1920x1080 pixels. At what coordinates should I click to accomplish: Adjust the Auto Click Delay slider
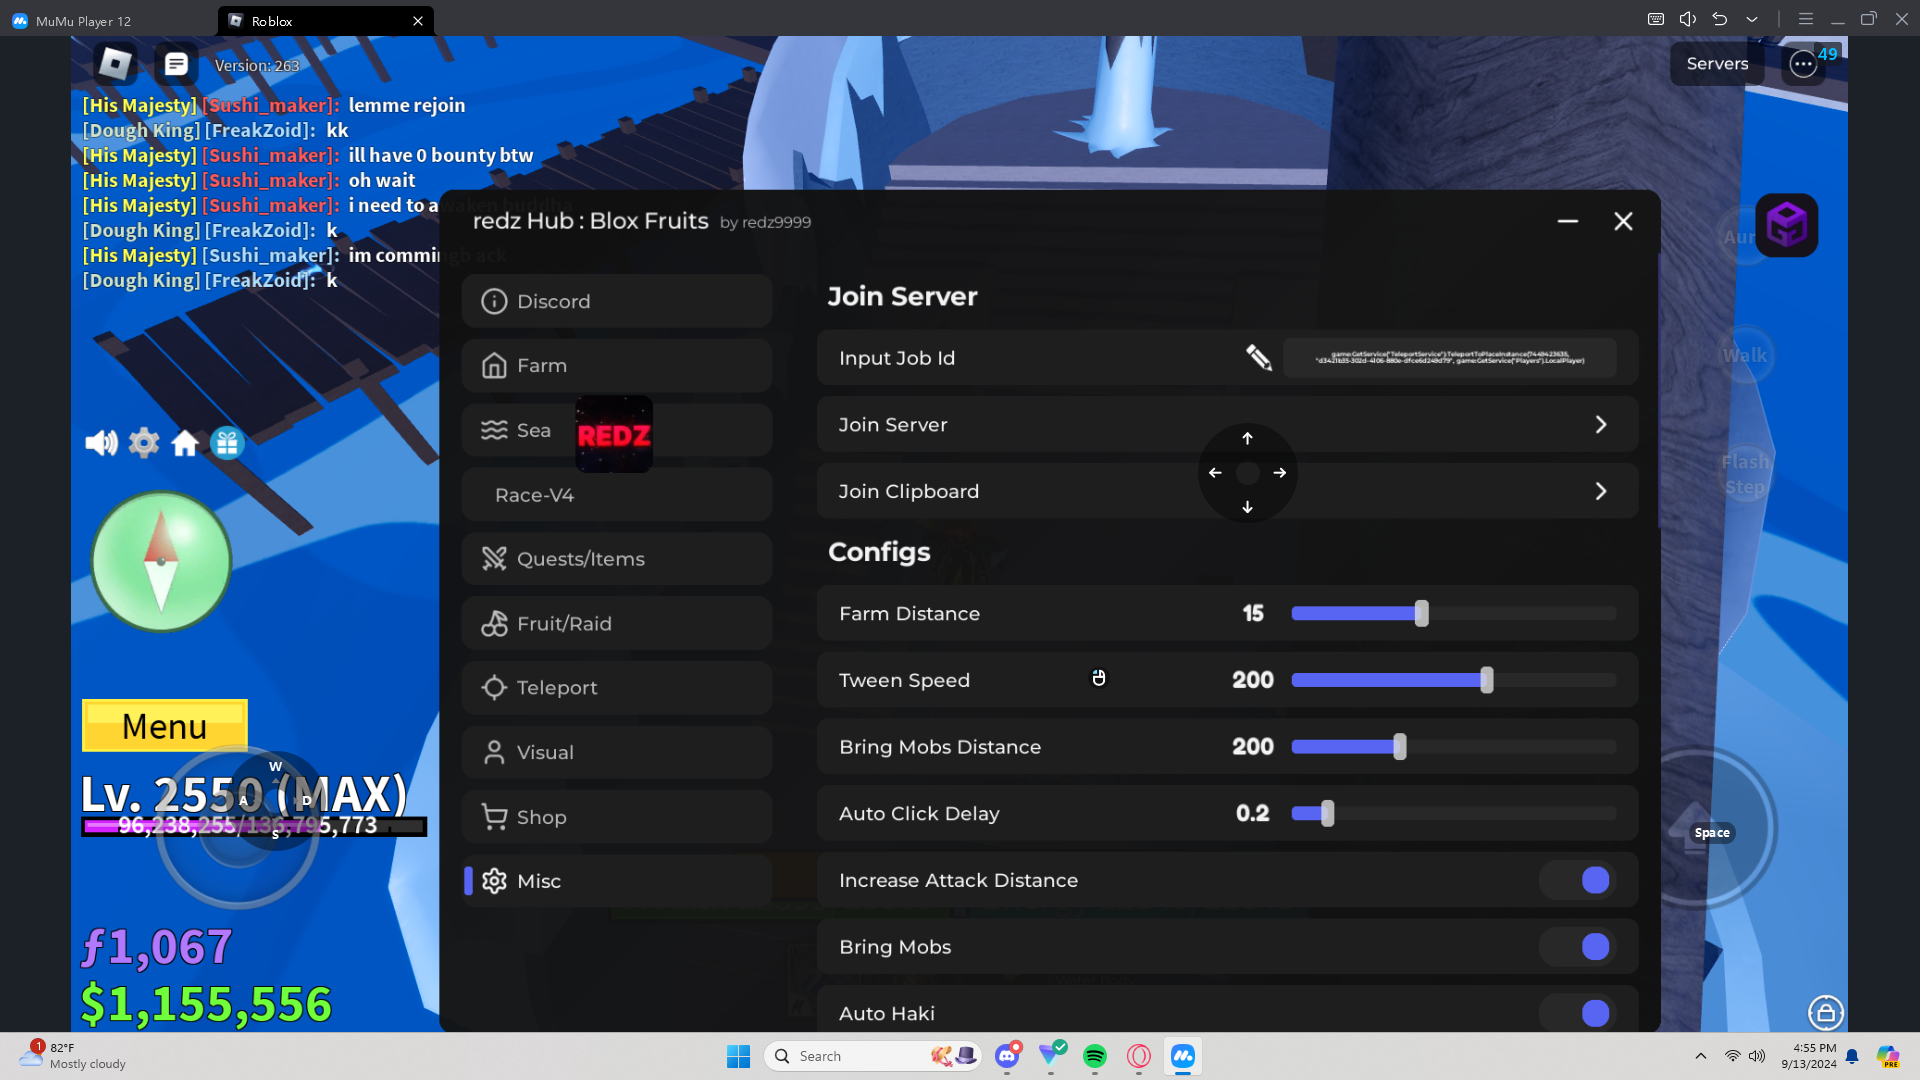1453,813
